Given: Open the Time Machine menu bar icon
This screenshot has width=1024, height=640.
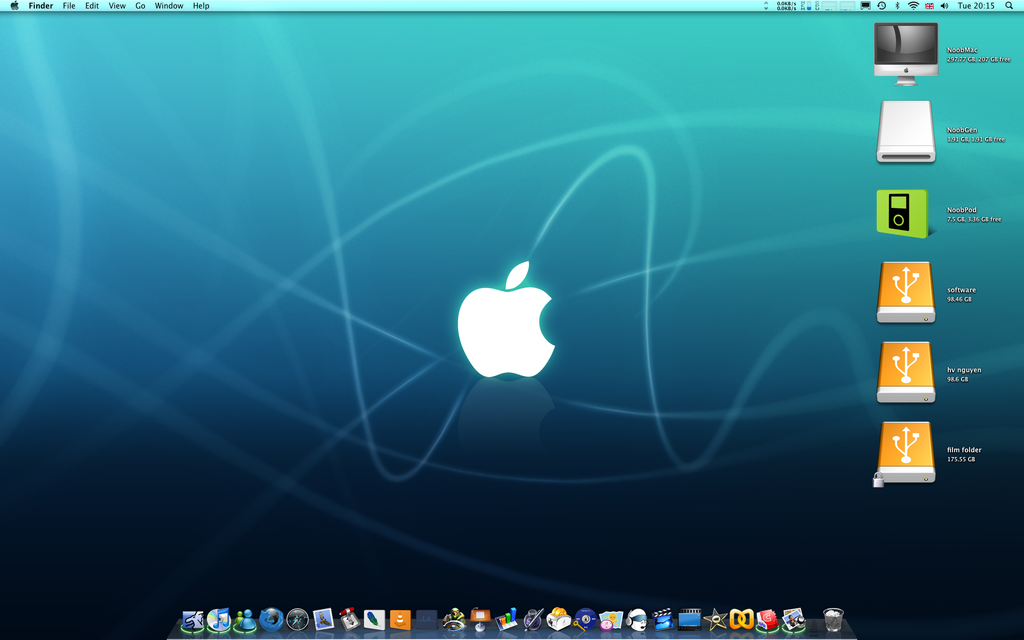Looking at the screenshot, I should click(x=882, y=6).
